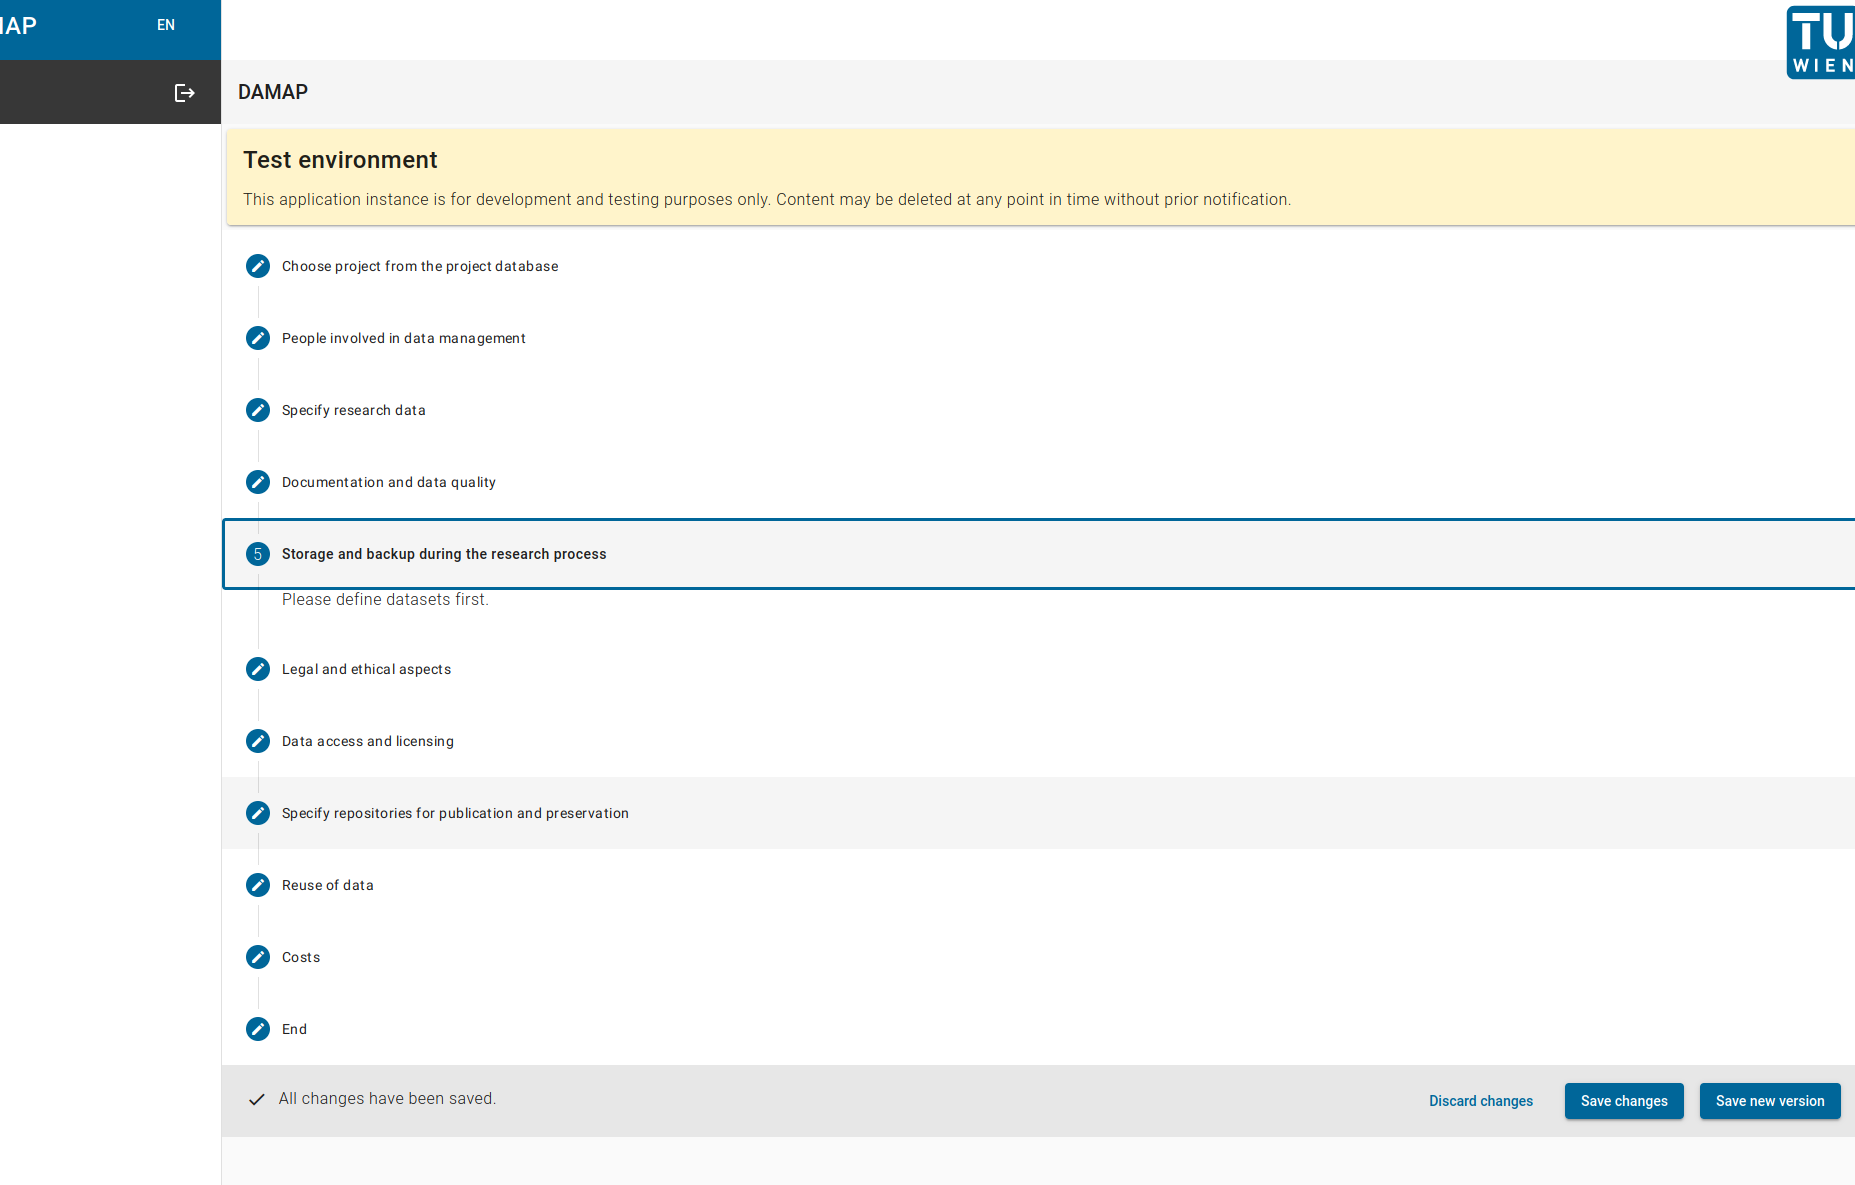Open 'Specify repositories for publication and preservation'

coord(456,813)
